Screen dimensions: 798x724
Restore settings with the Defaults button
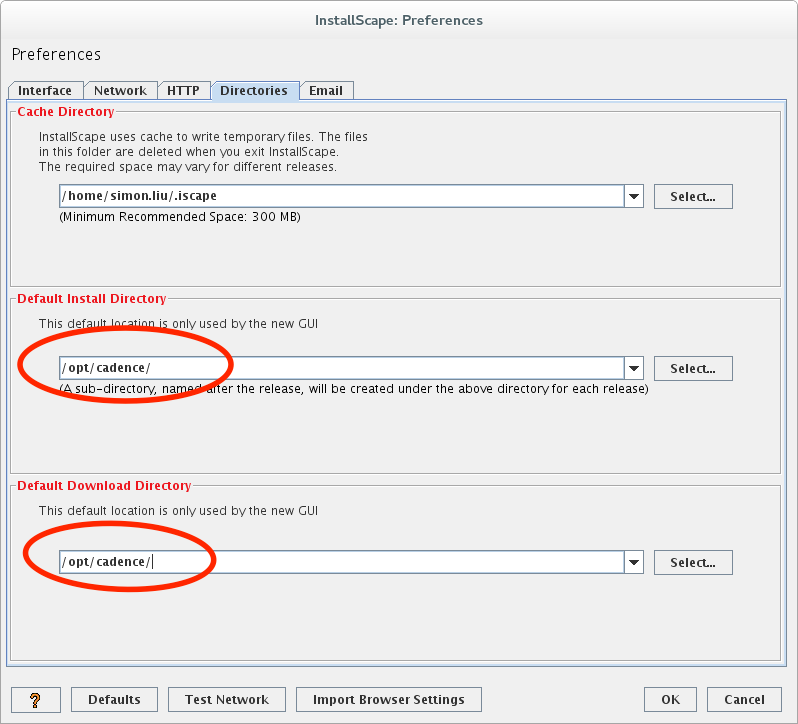coord(115,700)
